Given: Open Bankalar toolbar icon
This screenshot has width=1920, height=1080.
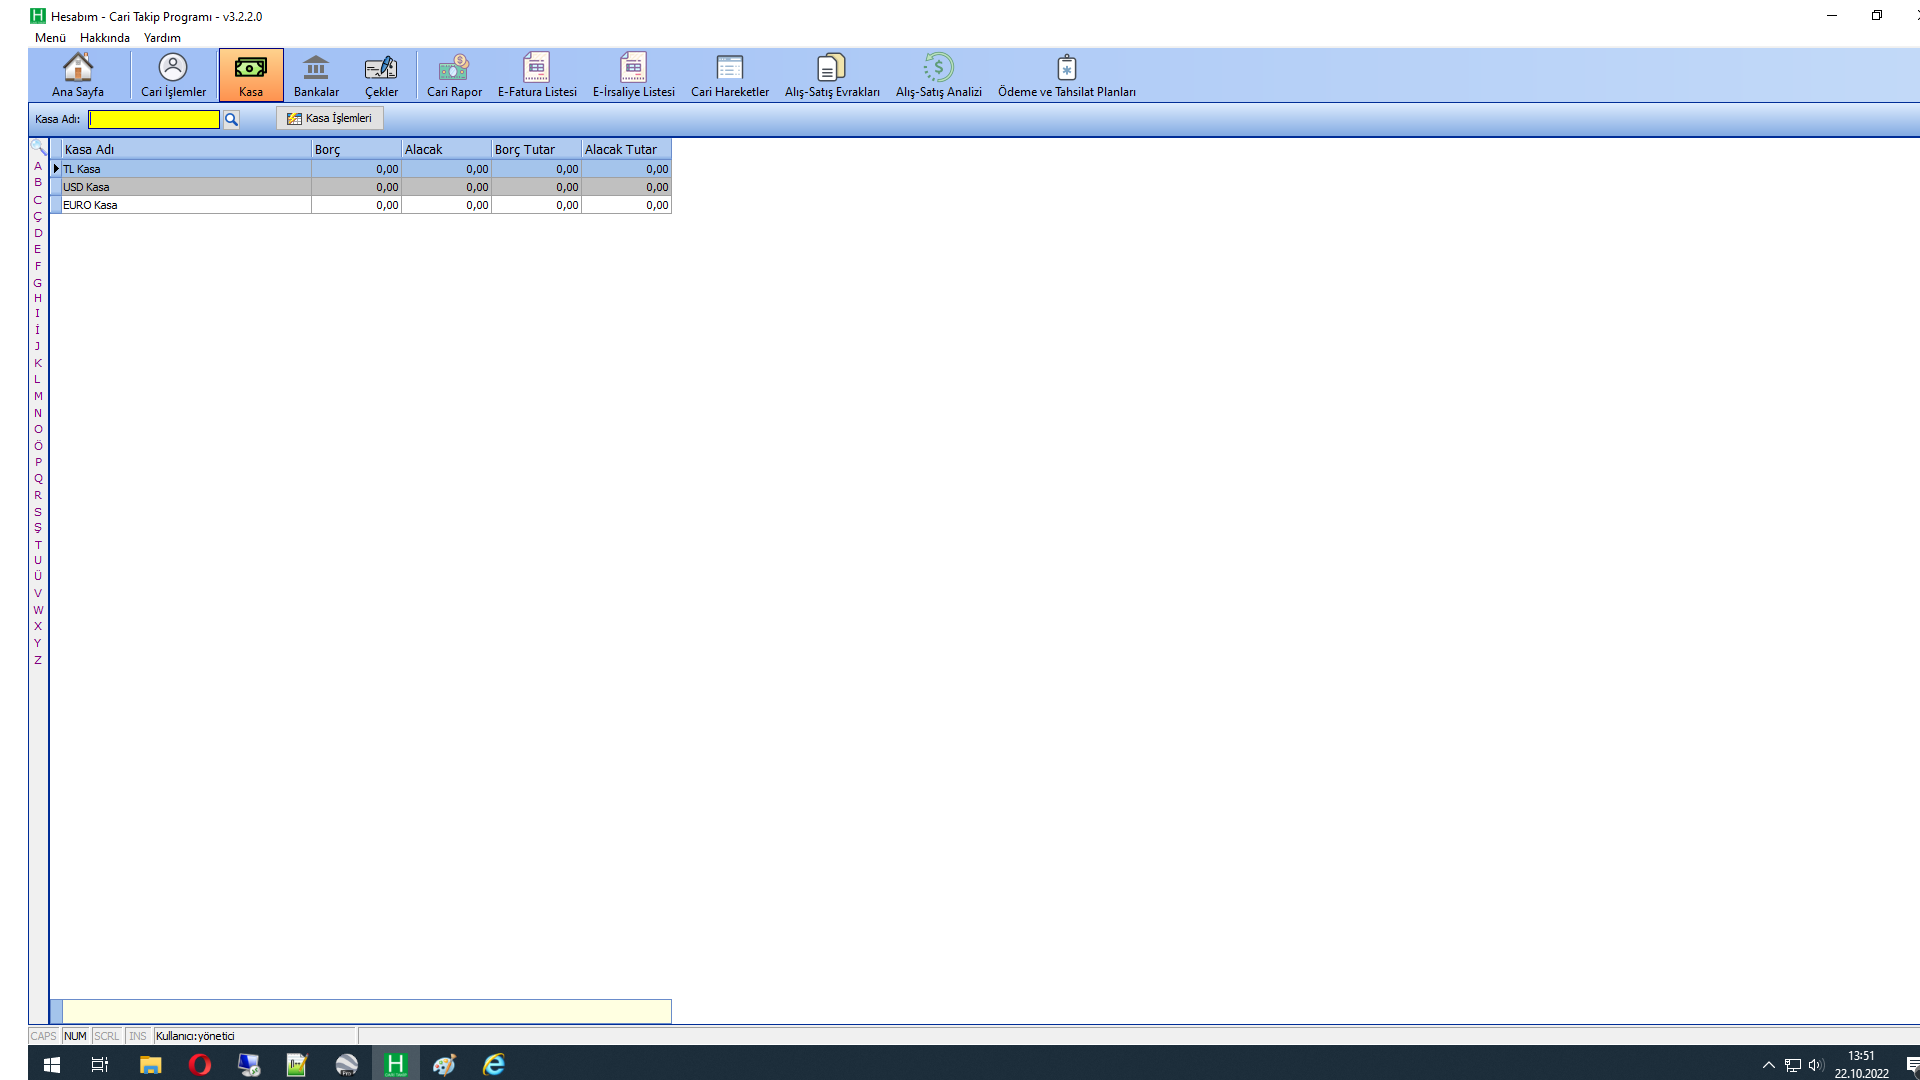Looking at the screenshot, I should [x=316, y=75].
